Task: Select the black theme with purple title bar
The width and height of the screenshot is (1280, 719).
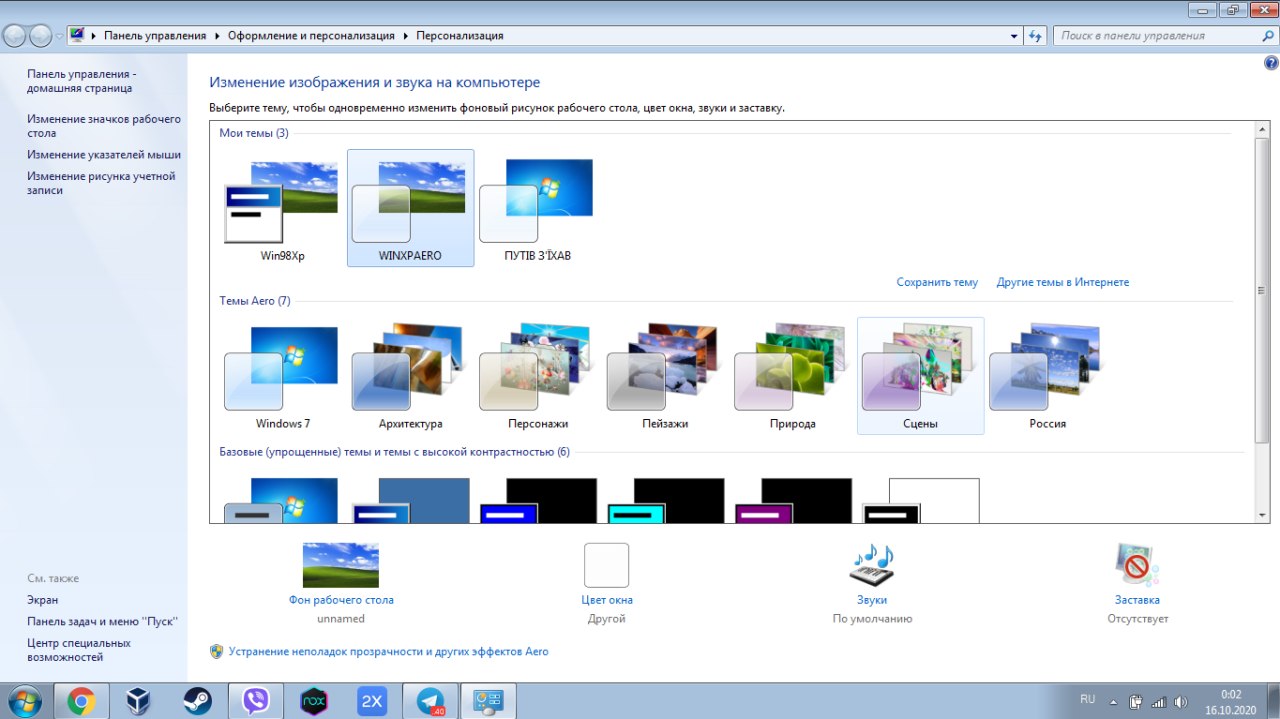Action: point(793,500)
